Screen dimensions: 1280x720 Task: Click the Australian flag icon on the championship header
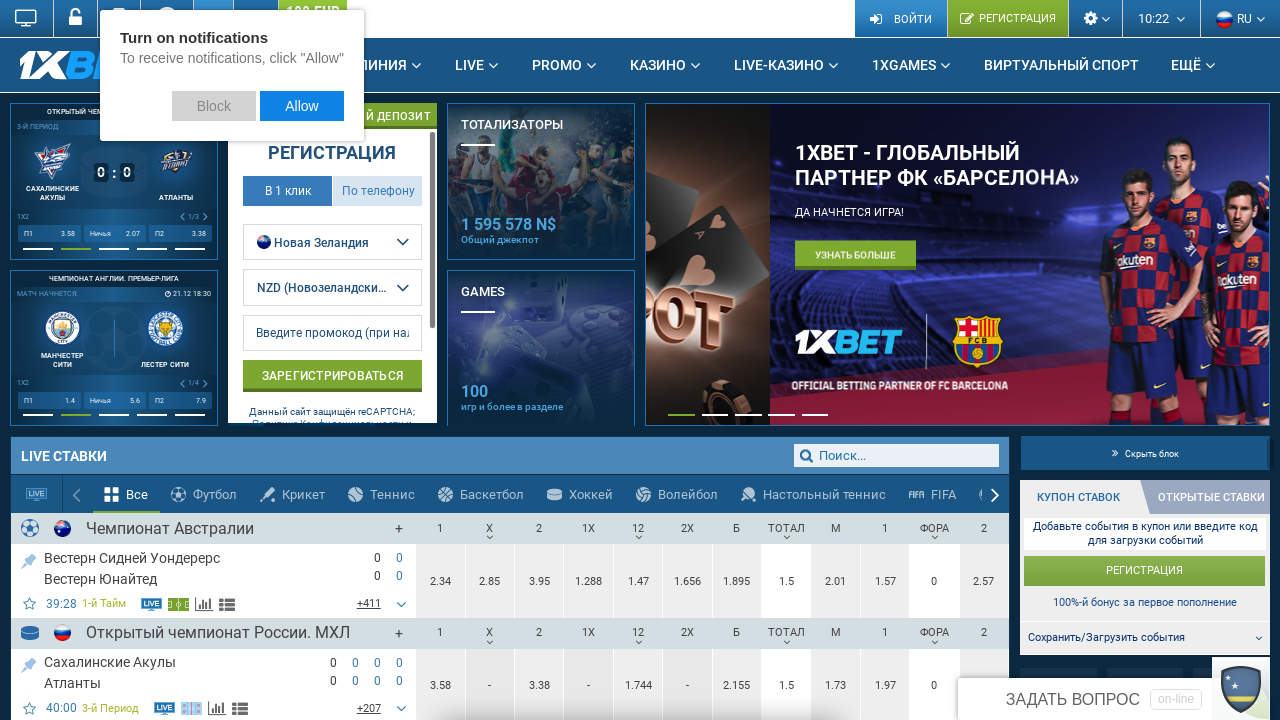point(63,528)
